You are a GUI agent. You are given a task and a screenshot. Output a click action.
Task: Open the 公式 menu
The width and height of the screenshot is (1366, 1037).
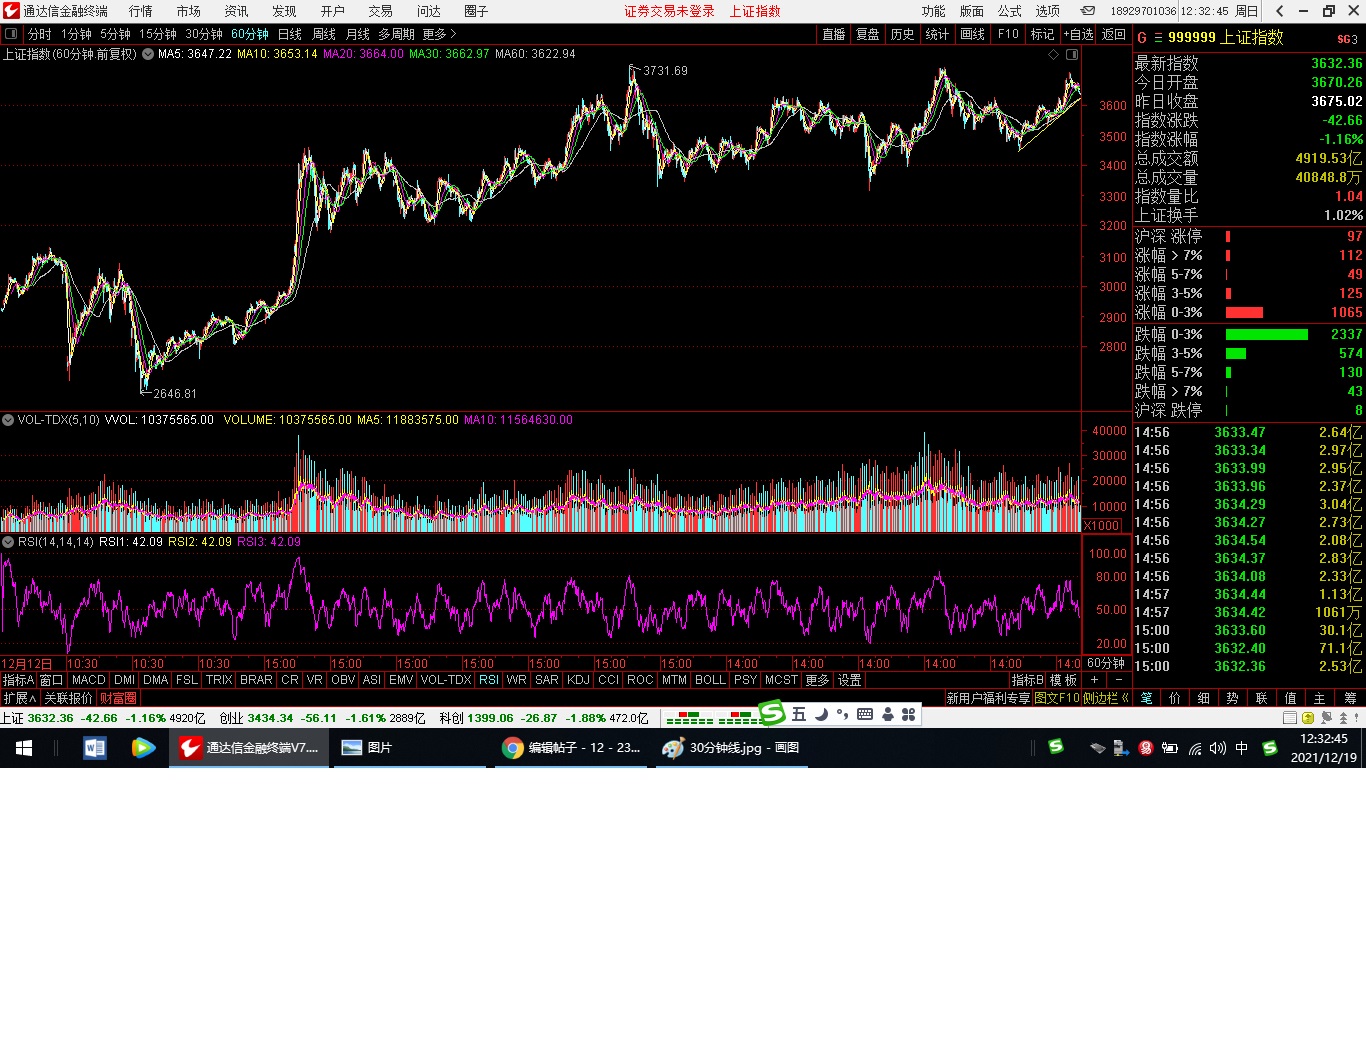[x=1010, y=11]
